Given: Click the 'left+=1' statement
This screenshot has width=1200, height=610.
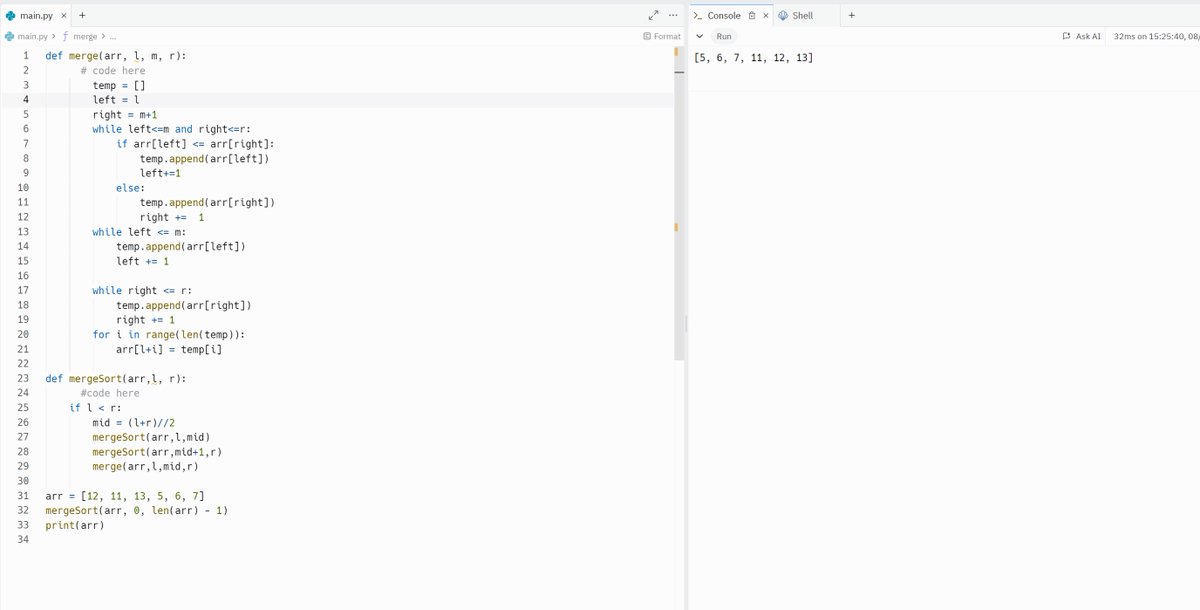Looking at the screenshot, I should 160,173.
